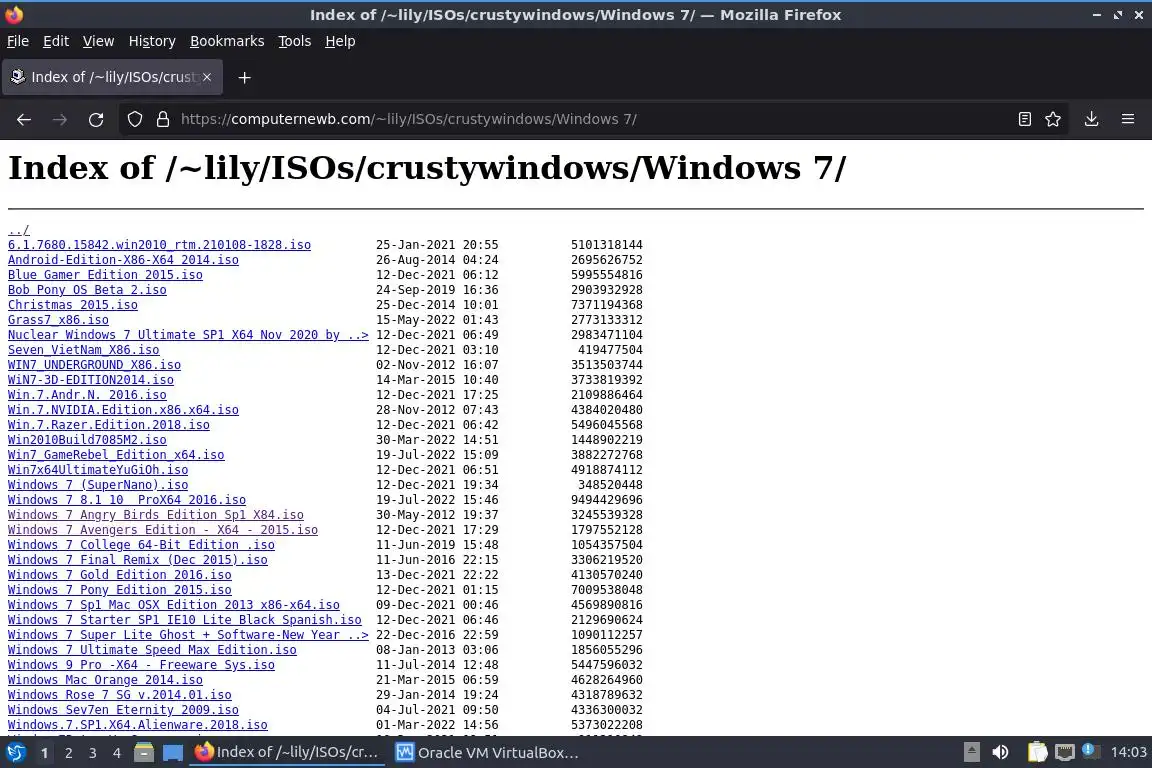This screenshot has height=768, width=1152.
Task: Switch to workspace 1
Action: [44, 753]
